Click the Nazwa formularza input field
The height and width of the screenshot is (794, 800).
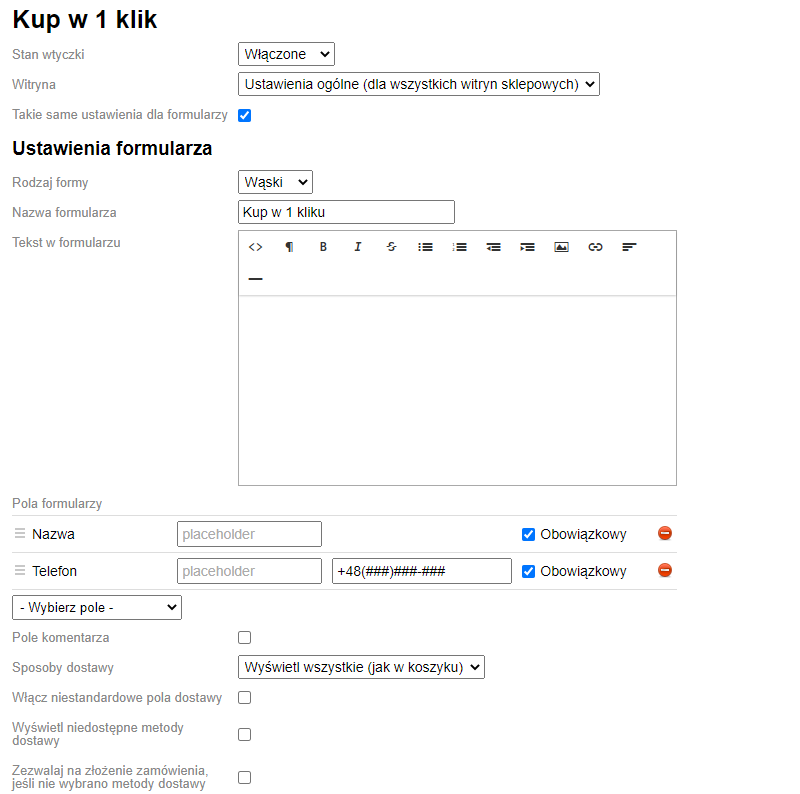pos(346,212)
